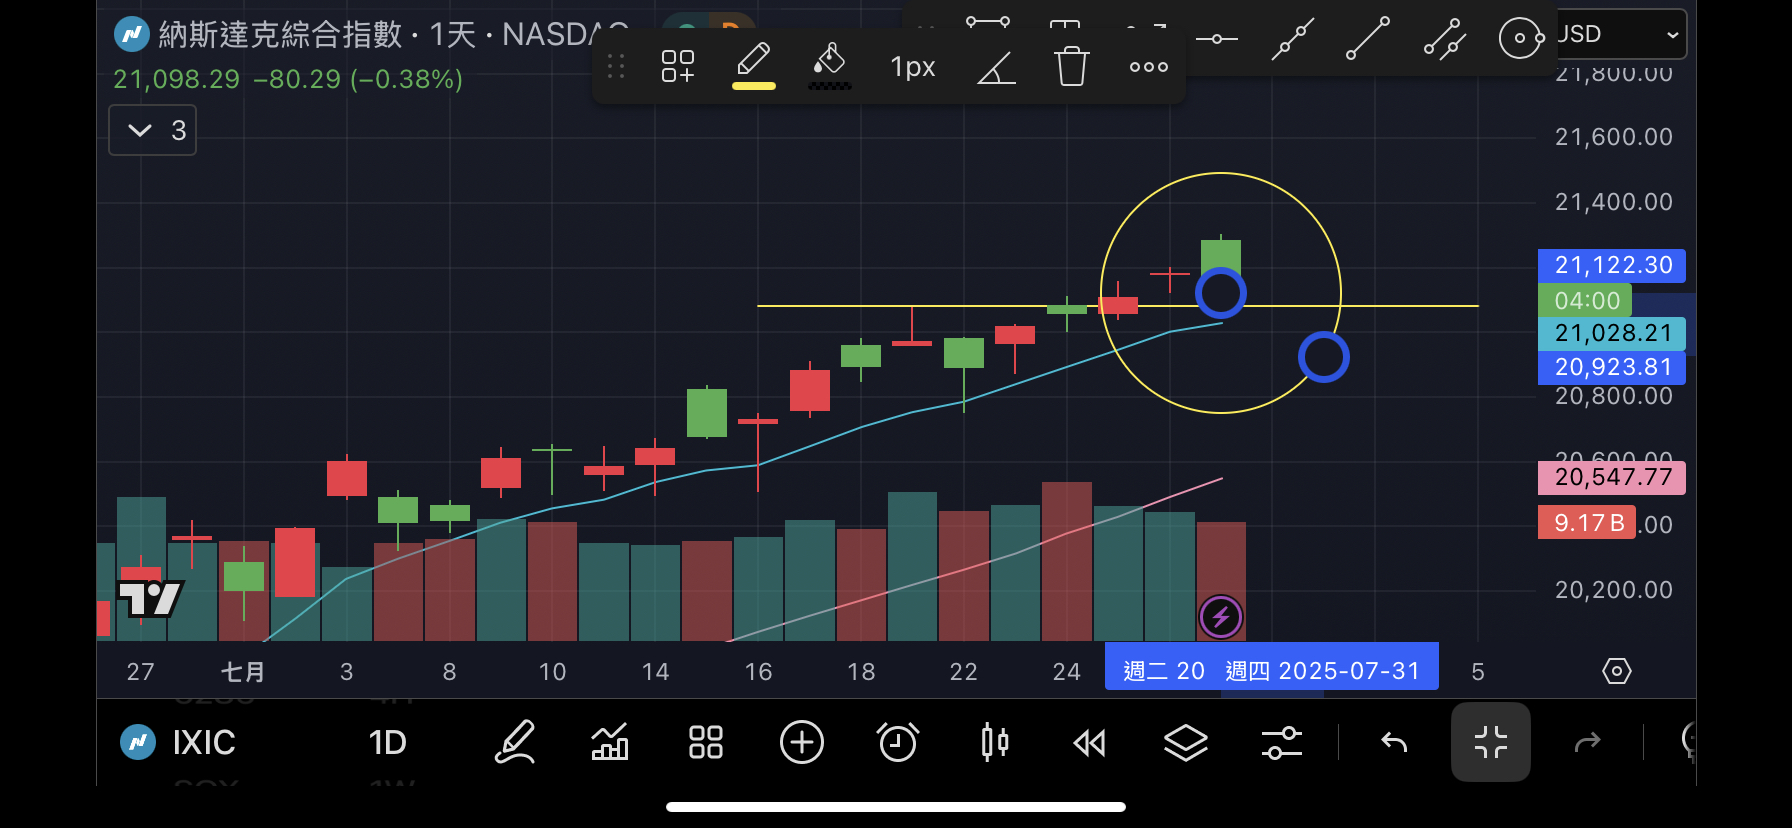Exit fullscreen using the collapse arrows button

coord(1490,743)
